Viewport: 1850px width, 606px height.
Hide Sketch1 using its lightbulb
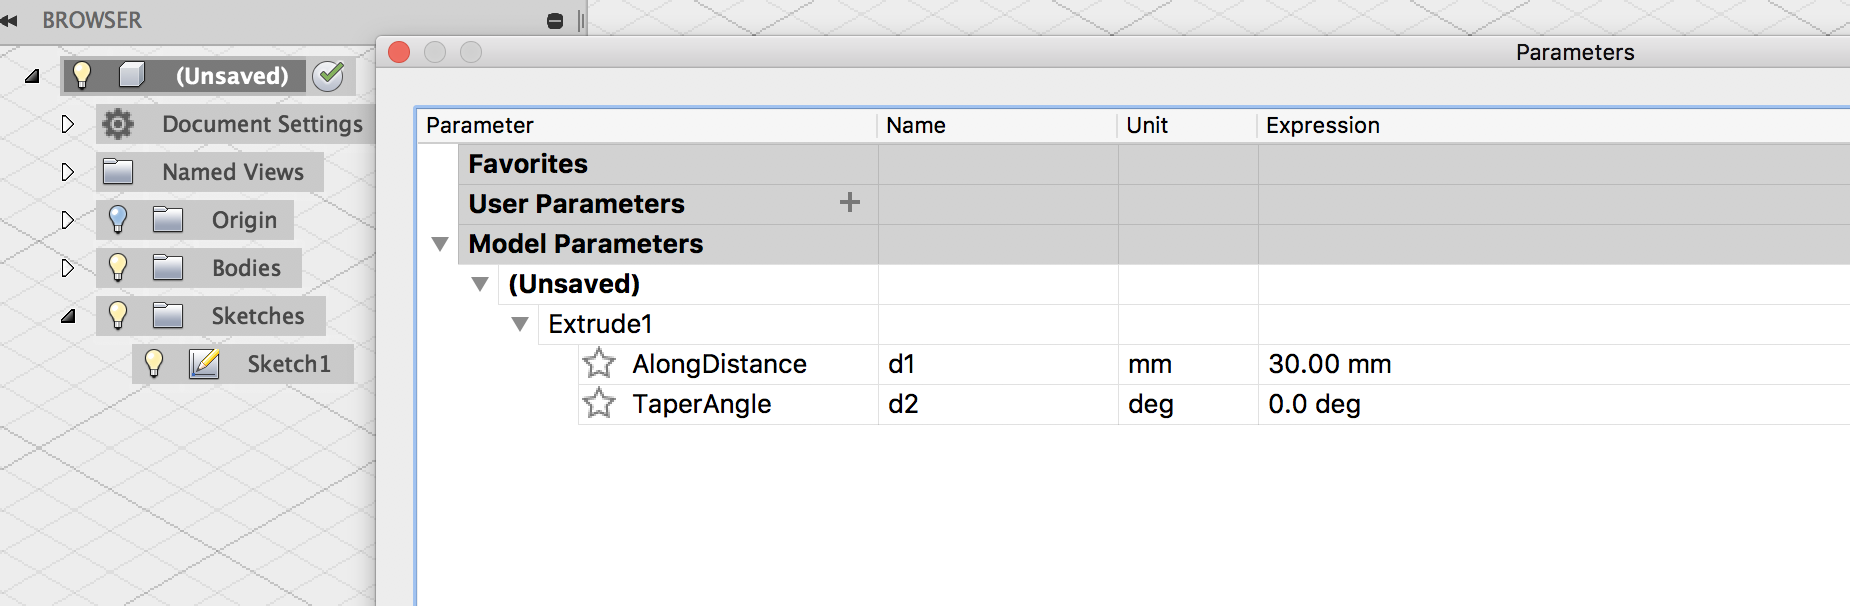[x=154, y=363]
